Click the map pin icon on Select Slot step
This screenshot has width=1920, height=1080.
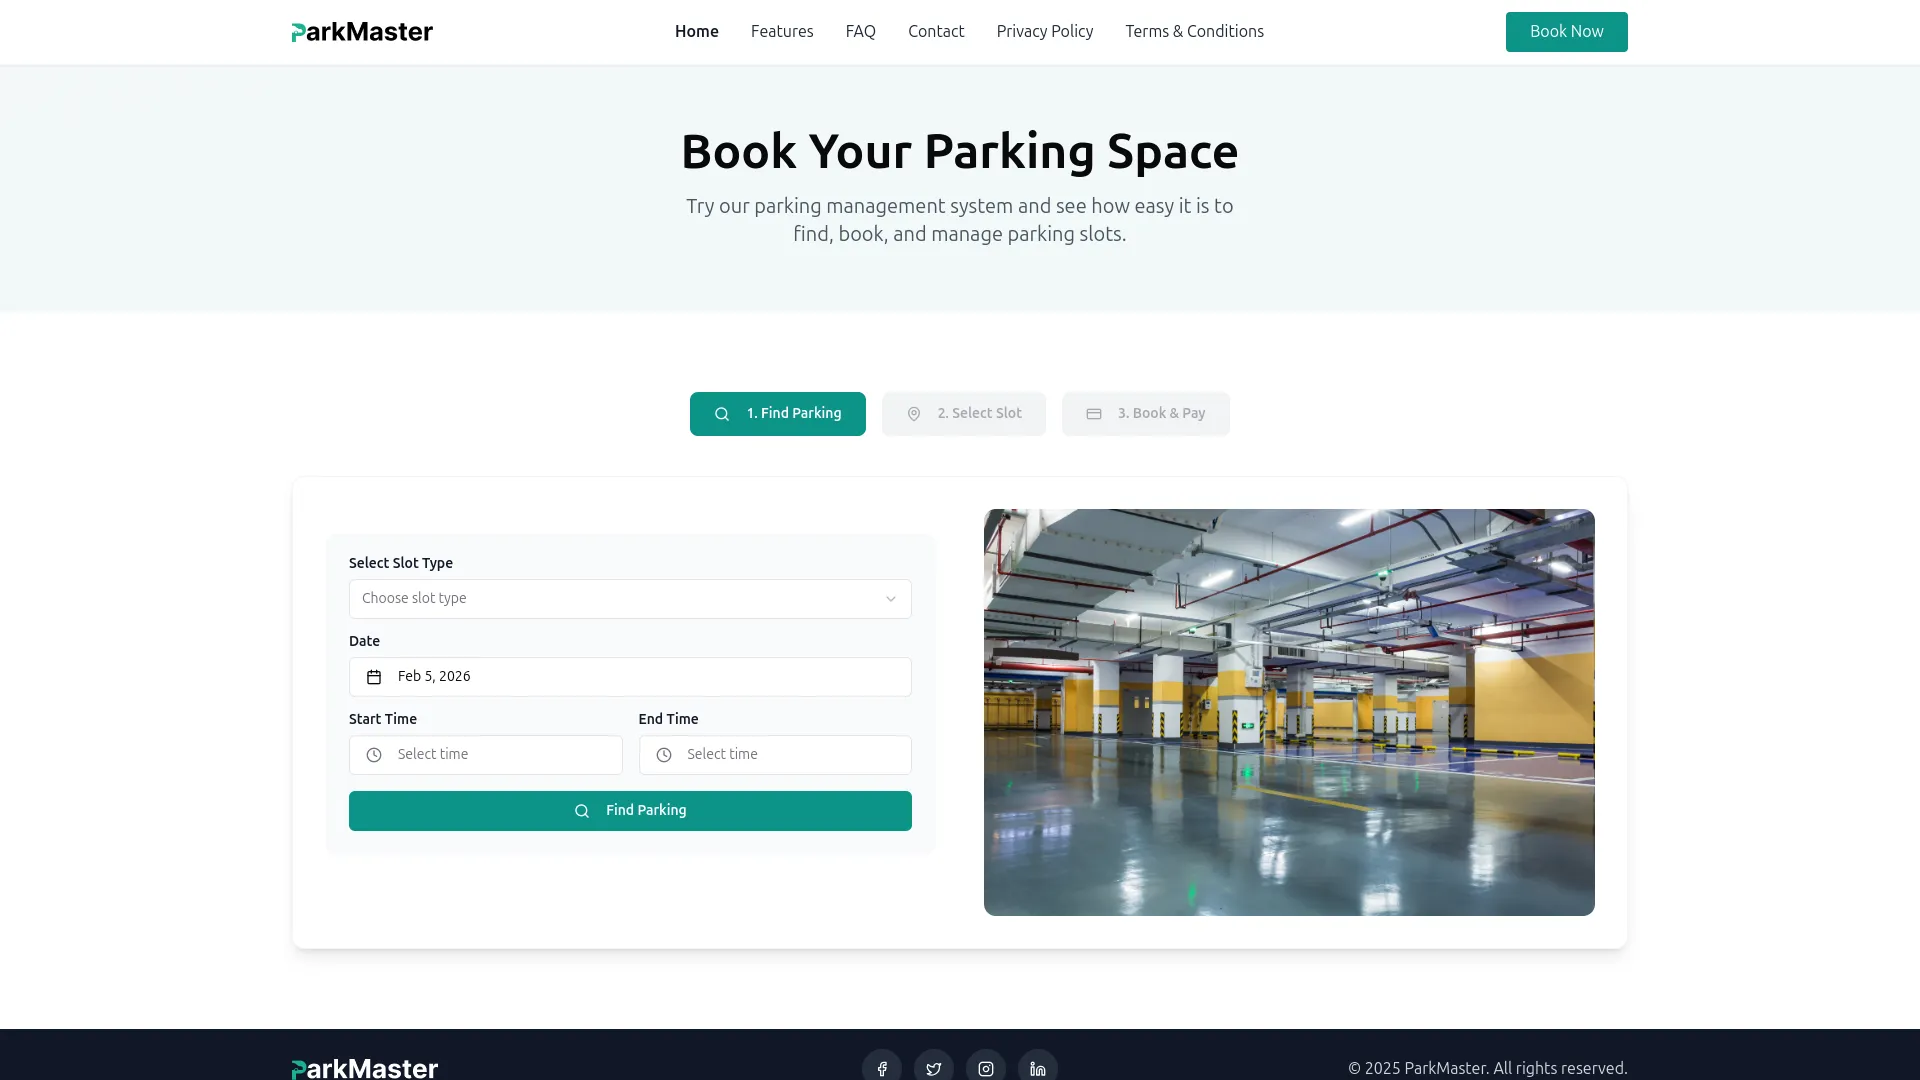(x=913, y=413)
